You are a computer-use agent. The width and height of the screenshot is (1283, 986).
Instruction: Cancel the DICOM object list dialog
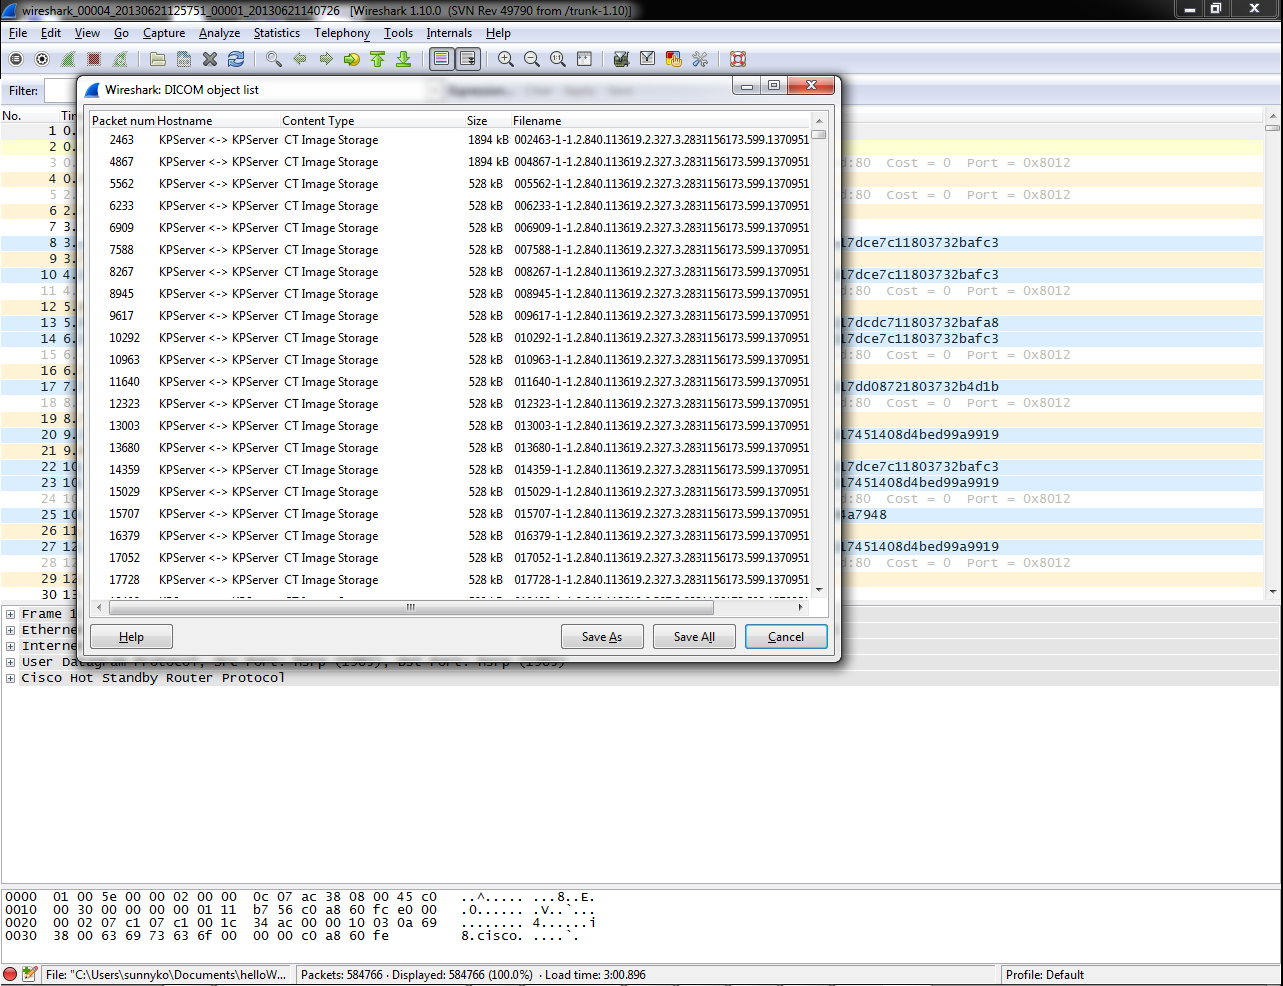(786, 637)
